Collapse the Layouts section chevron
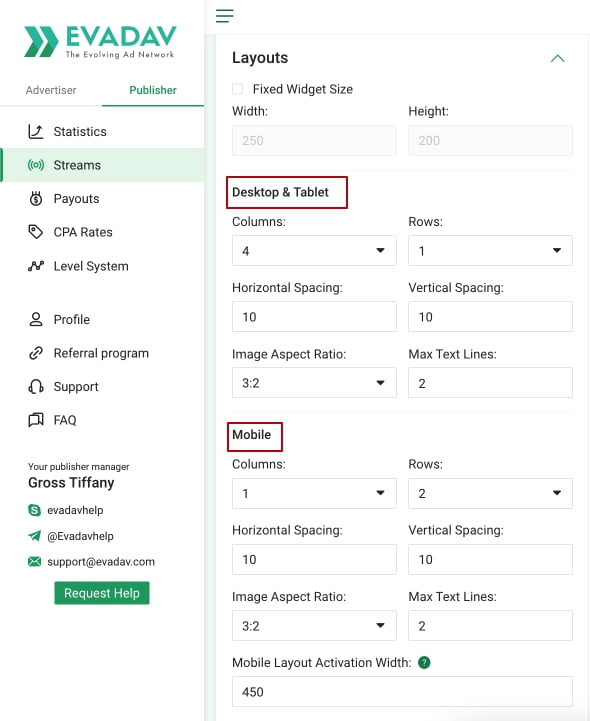 click(x=557, y=58)
